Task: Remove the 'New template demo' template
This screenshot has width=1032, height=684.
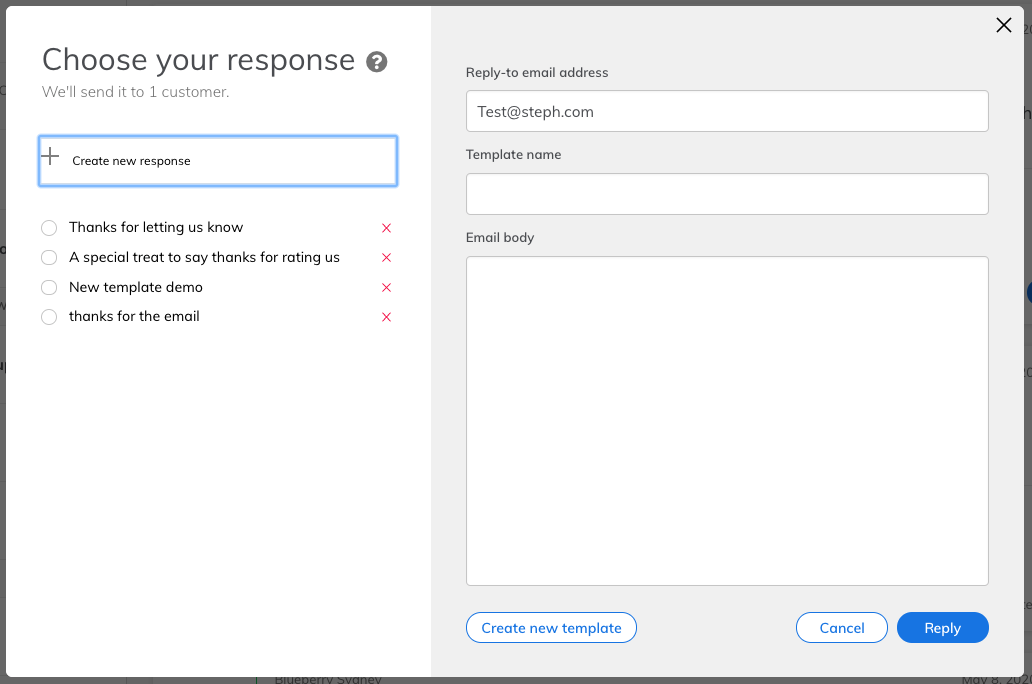Action: (386, 288)
